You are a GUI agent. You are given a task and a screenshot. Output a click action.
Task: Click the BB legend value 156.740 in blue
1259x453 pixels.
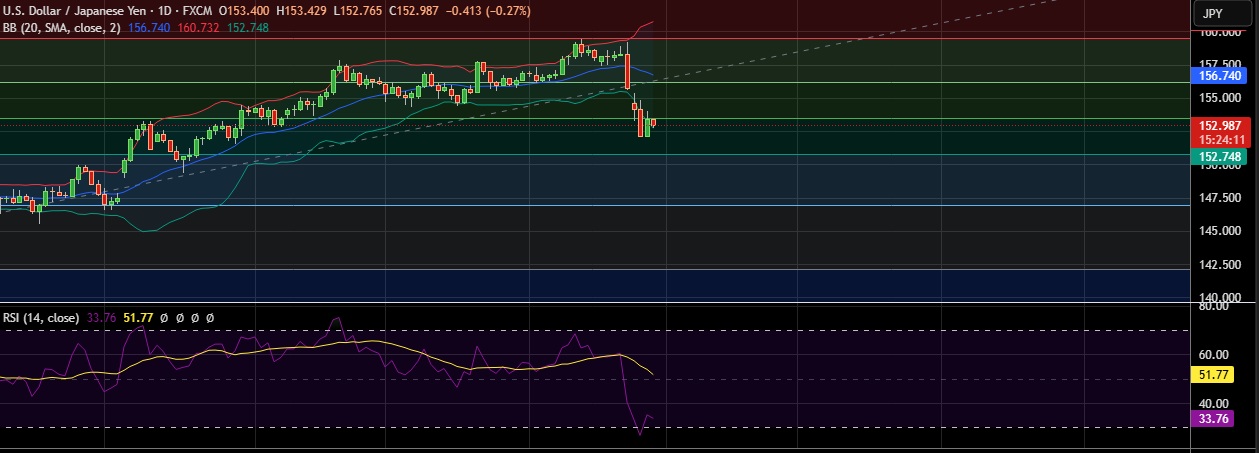[150, 28]
